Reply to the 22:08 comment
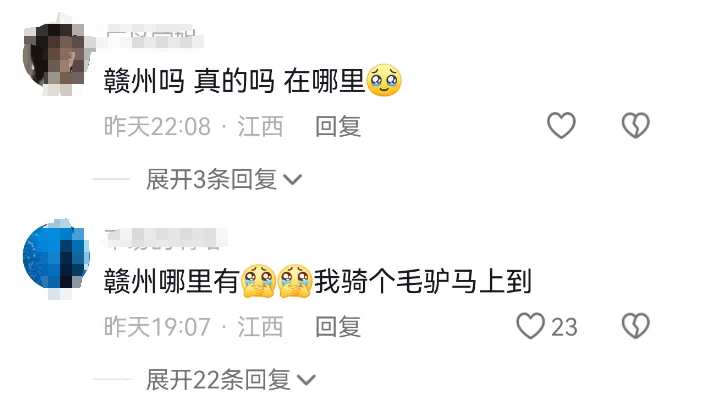The width and height of the screenshot is (704, 417). pos(338,126)
